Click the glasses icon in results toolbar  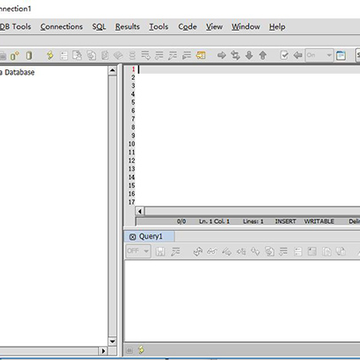tap(212, 252)
